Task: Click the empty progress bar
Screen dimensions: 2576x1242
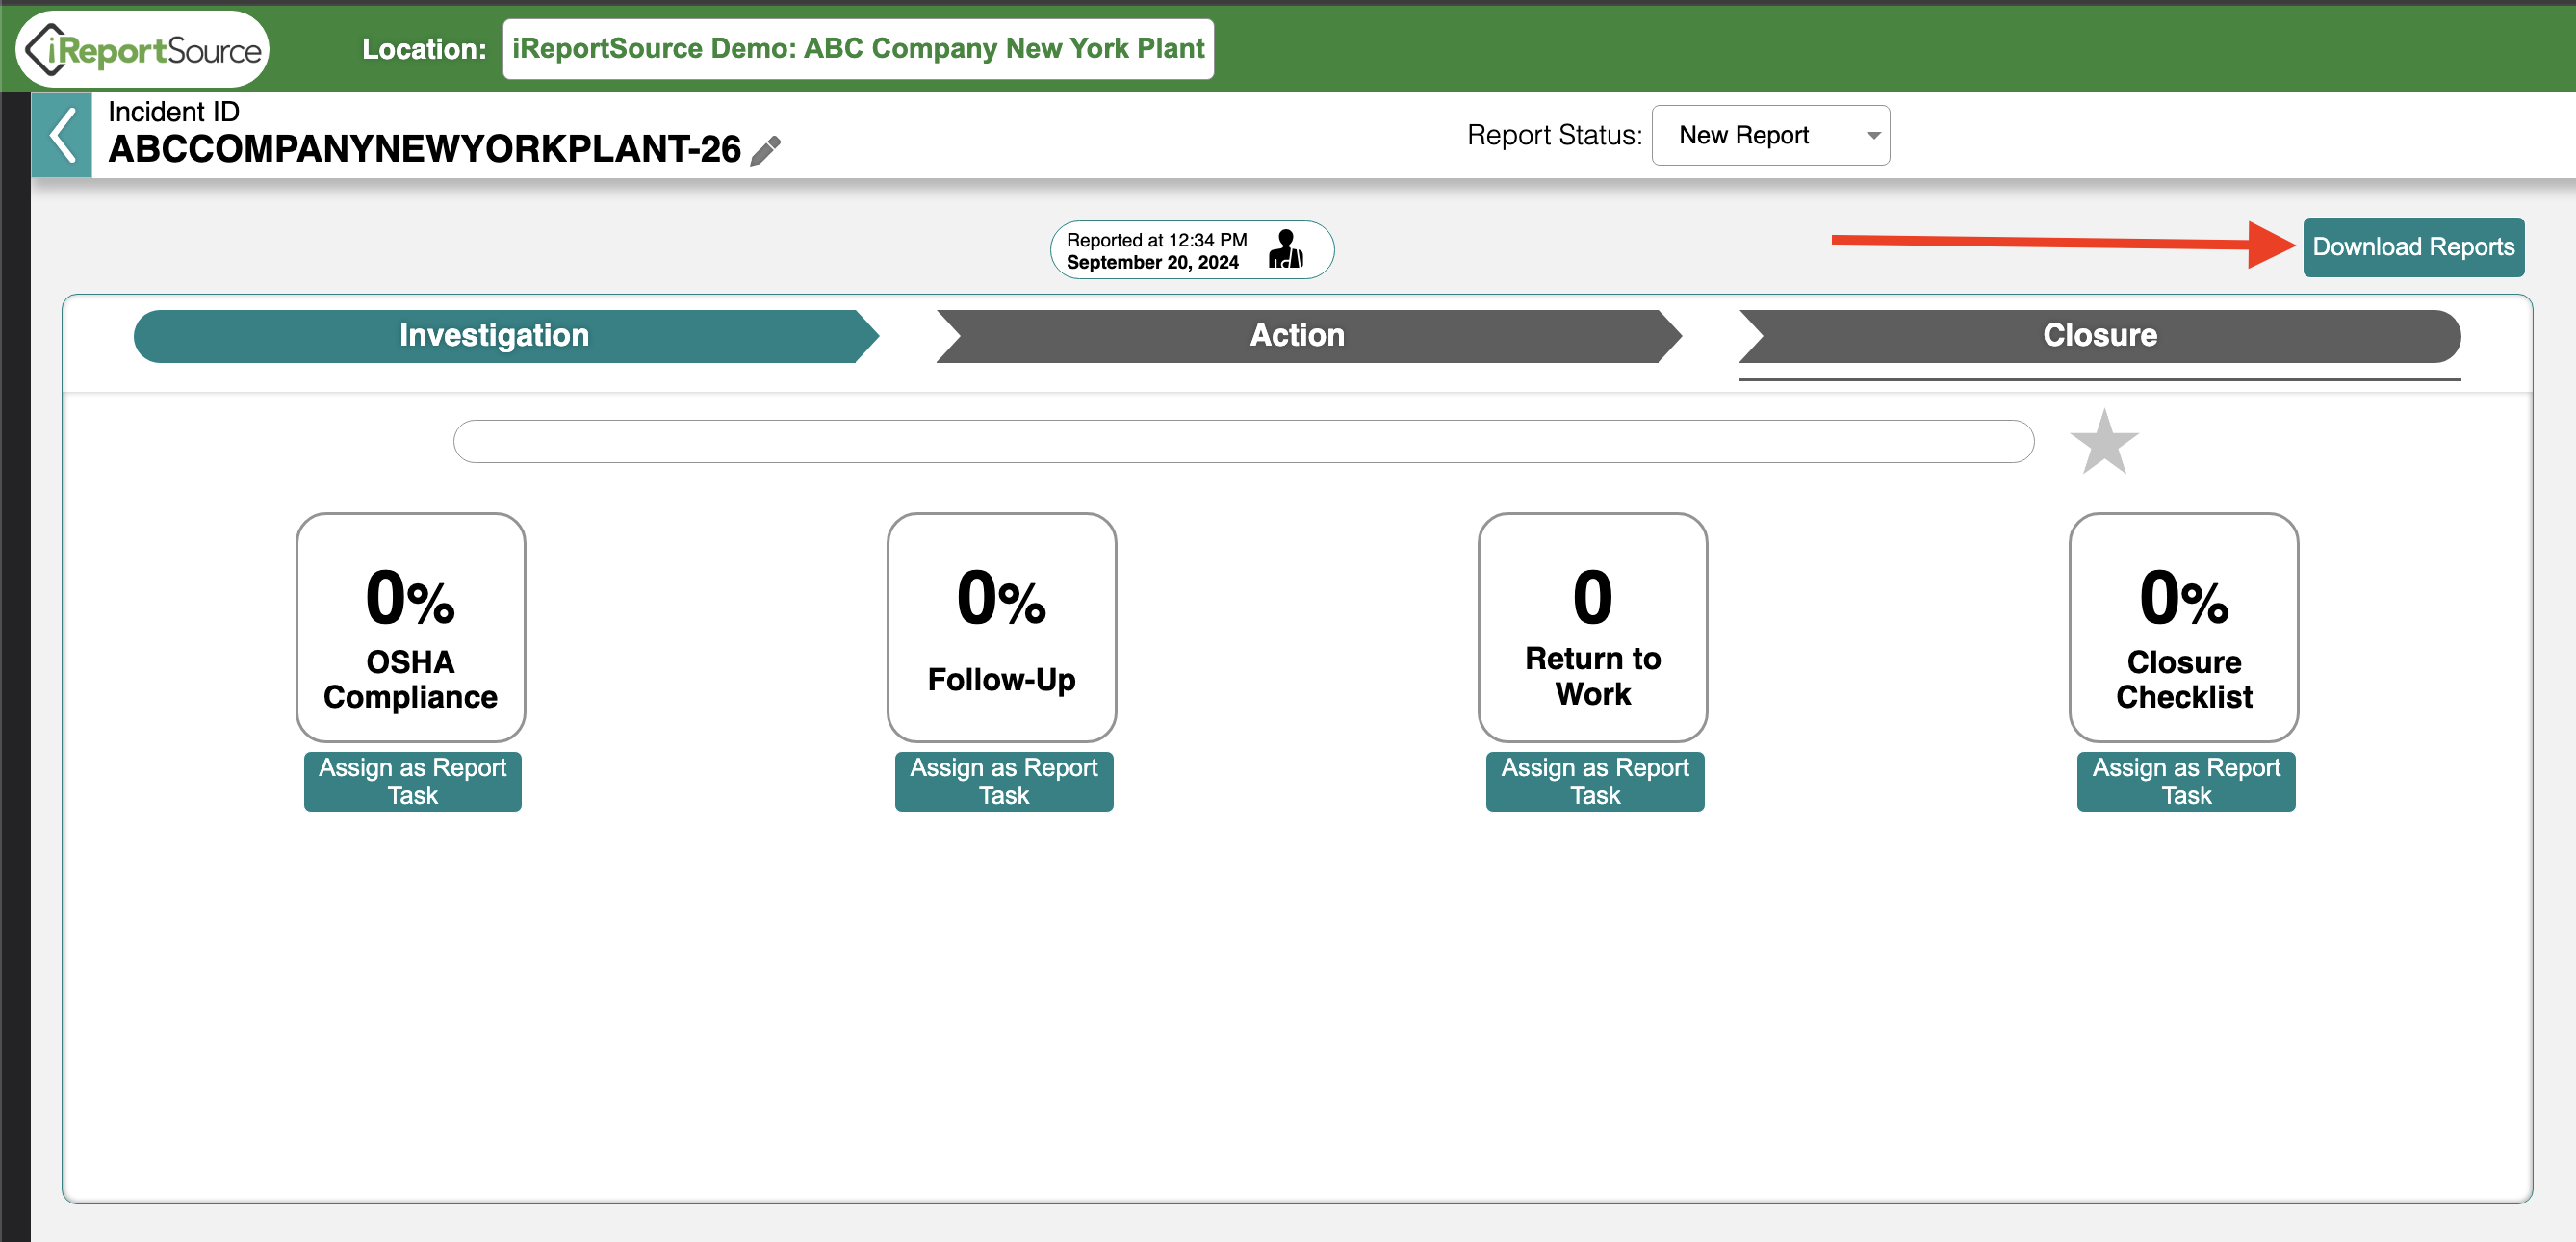Action: click(1243, 441)
